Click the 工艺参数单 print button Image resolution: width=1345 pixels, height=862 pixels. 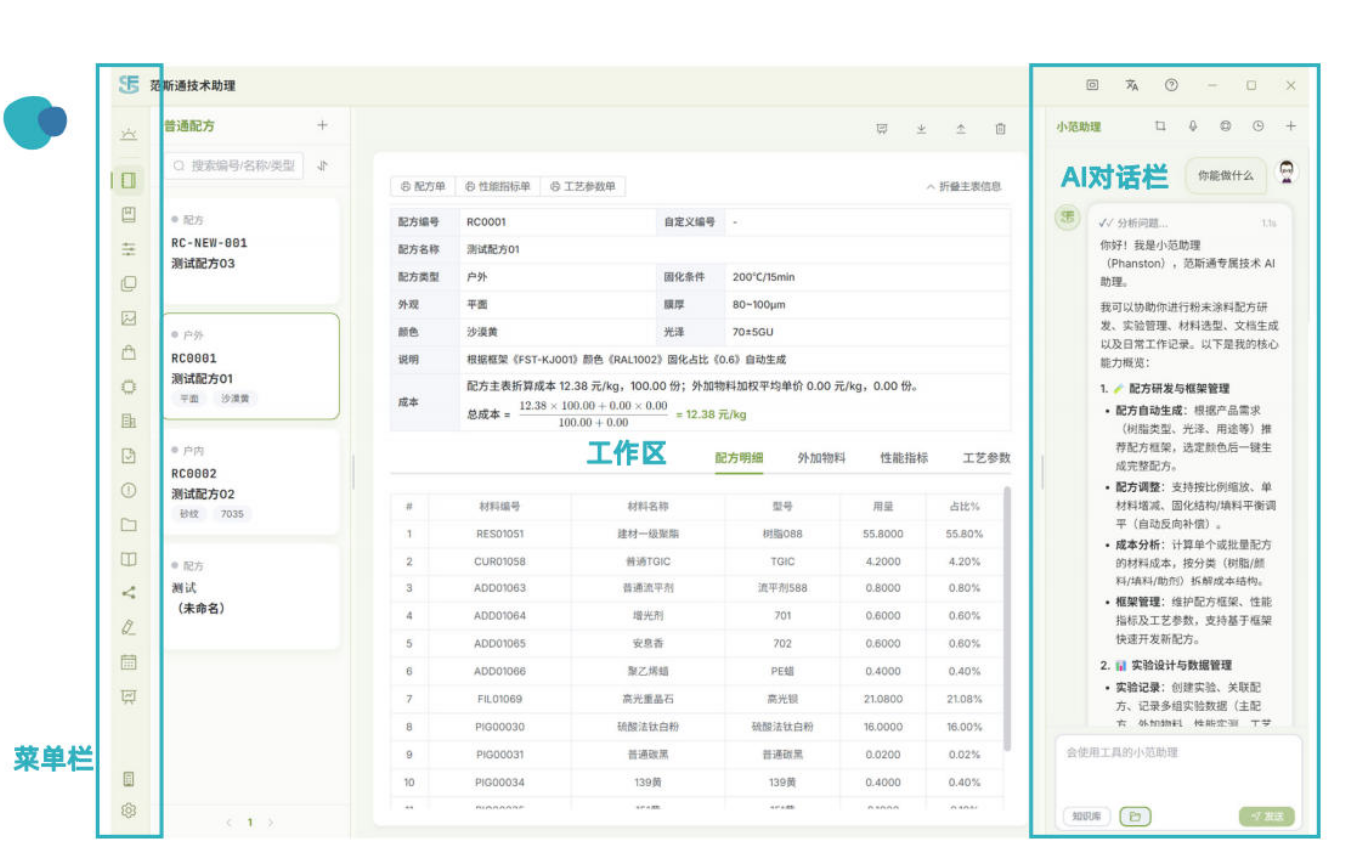click(583, 186)
